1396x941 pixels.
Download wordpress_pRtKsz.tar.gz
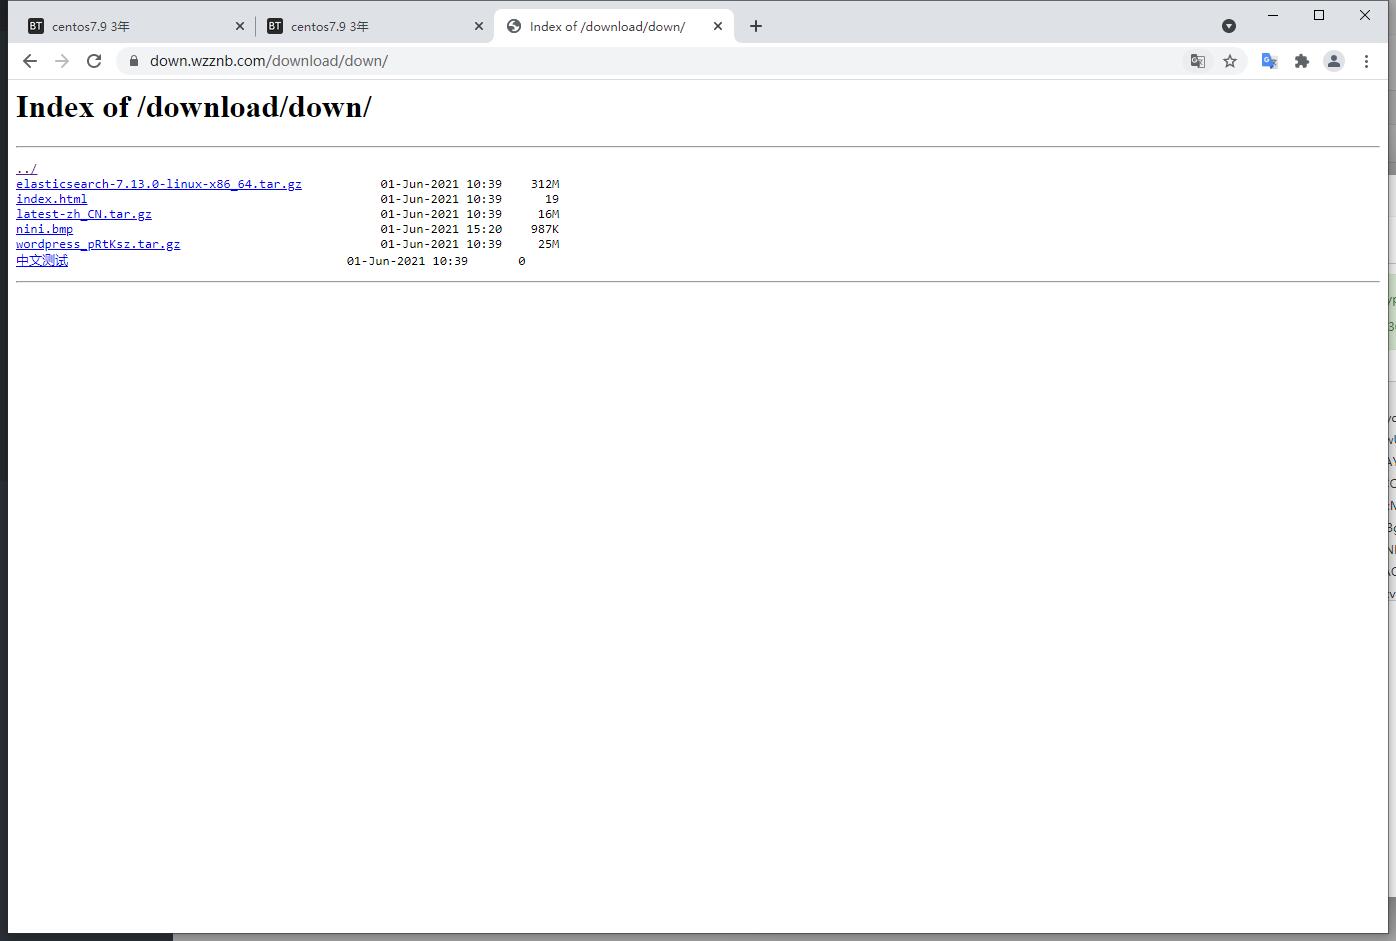(x=98, y=244)
